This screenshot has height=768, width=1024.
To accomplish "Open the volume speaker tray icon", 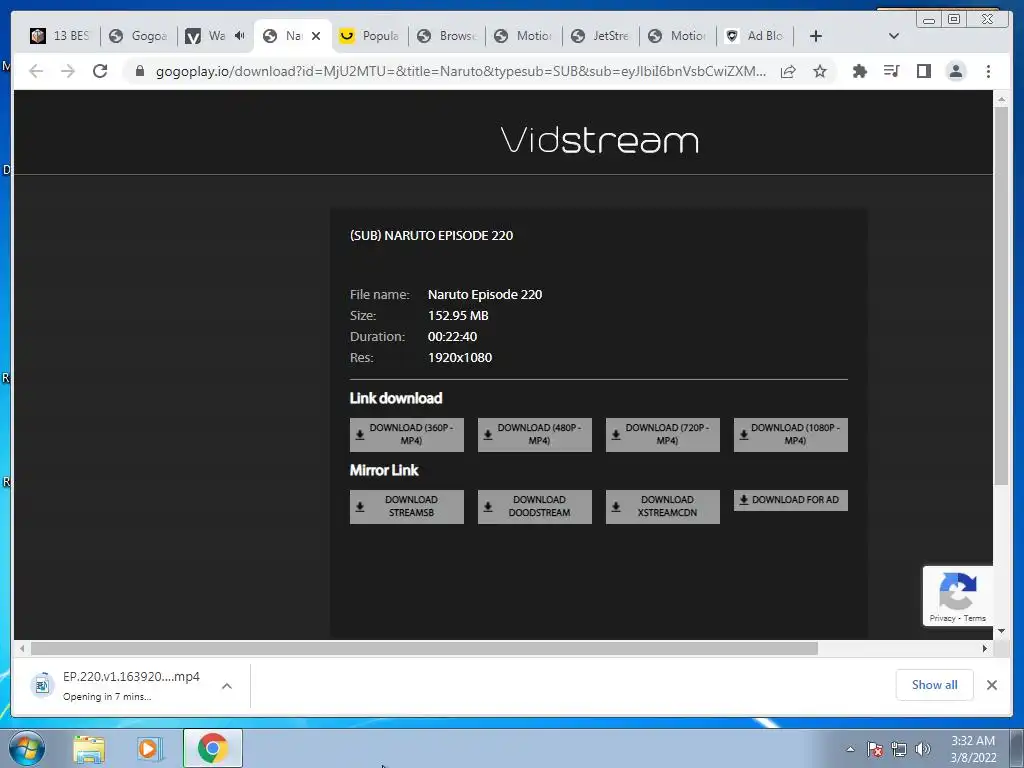I will (922, 749).
